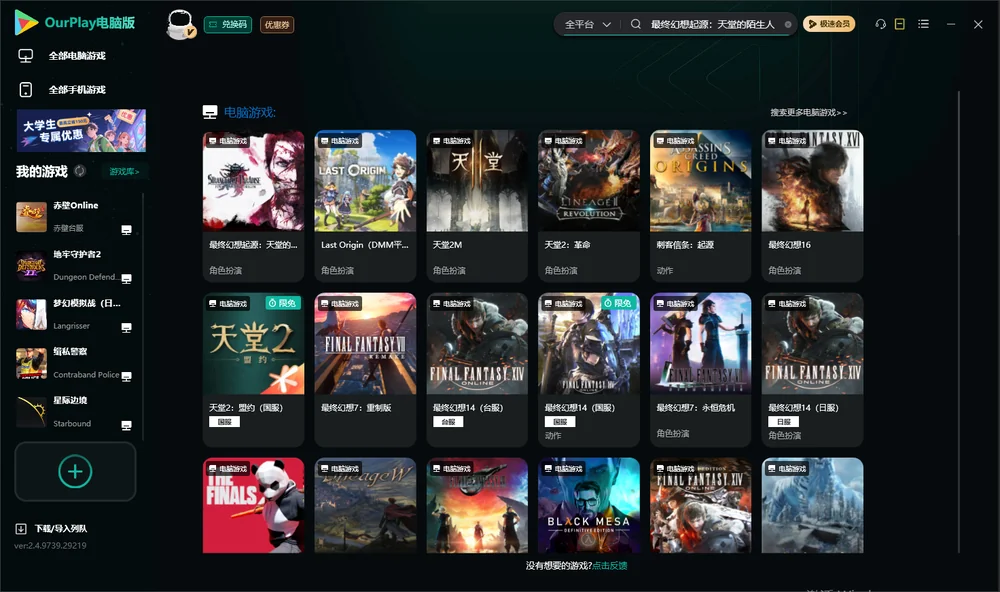Open customer service headset icon
The image size is (1000, 592).
[880, 24]
